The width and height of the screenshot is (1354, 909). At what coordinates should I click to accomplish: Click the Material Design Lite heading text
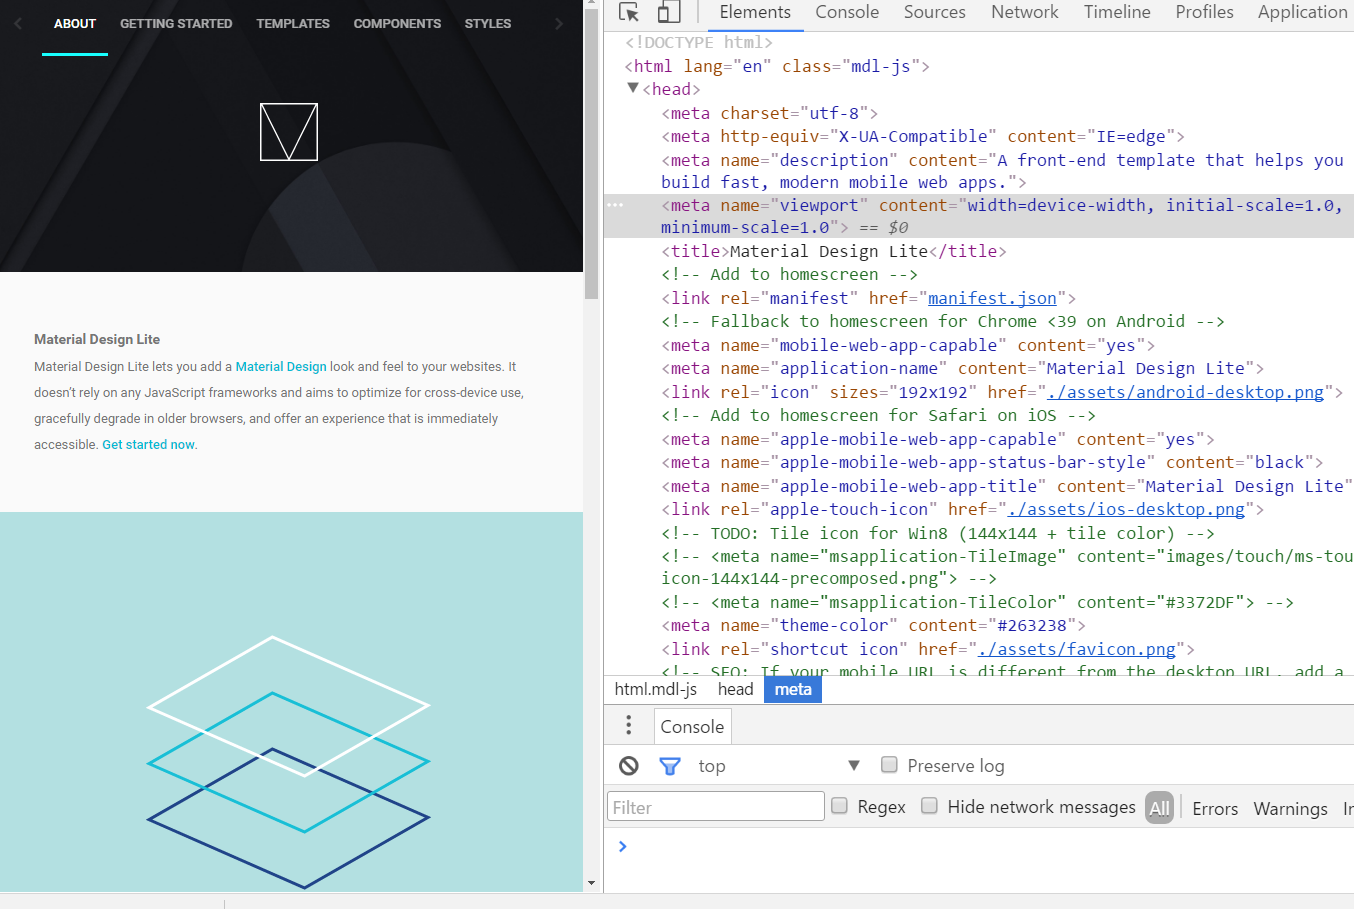[x=97, y=339]
